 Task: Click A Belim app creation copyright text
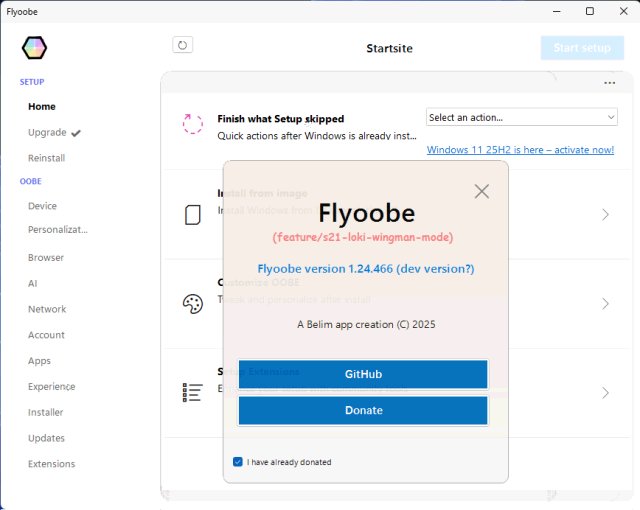click(366, 324)
